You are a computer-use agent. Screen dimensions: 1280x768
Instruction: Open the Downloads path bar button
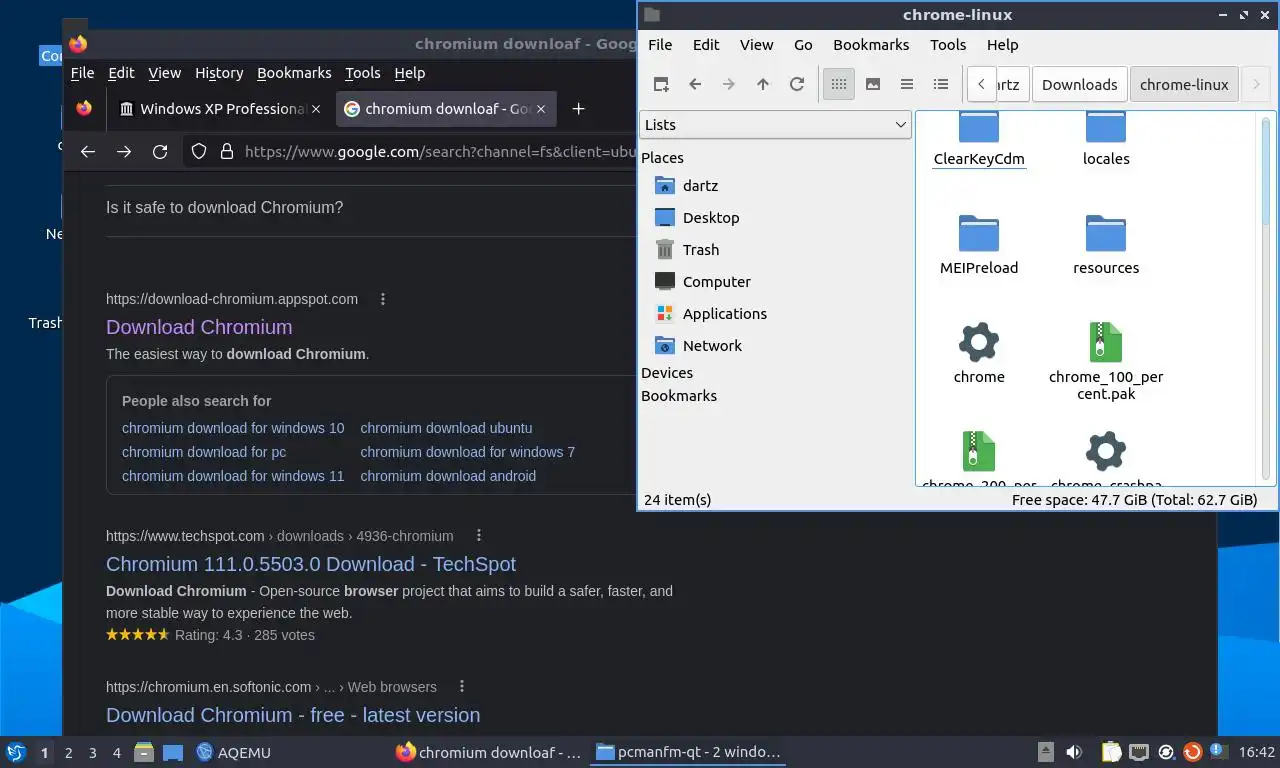coord(1079,84)
